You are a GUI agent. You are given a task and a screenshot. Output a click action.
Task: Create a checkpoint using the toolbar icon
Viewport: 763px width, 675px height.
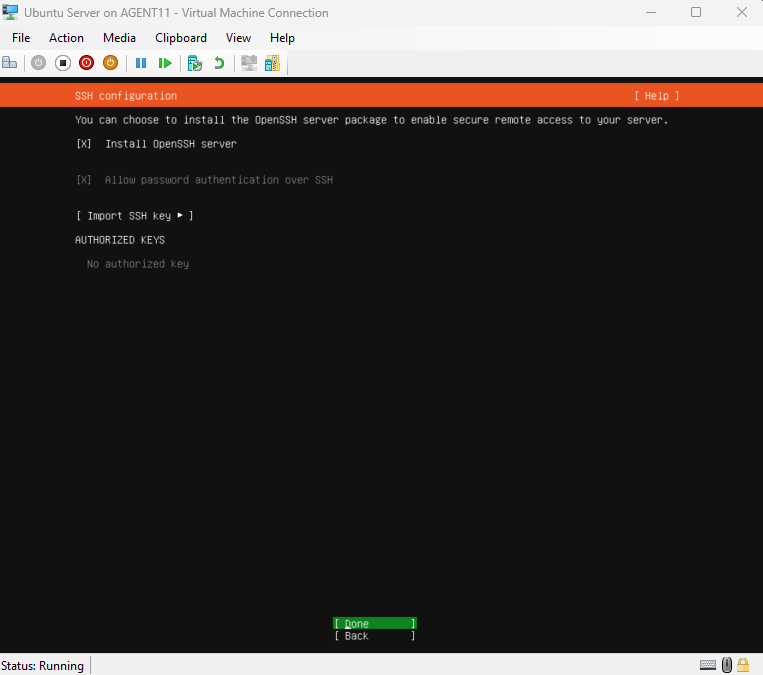[195, 63]
